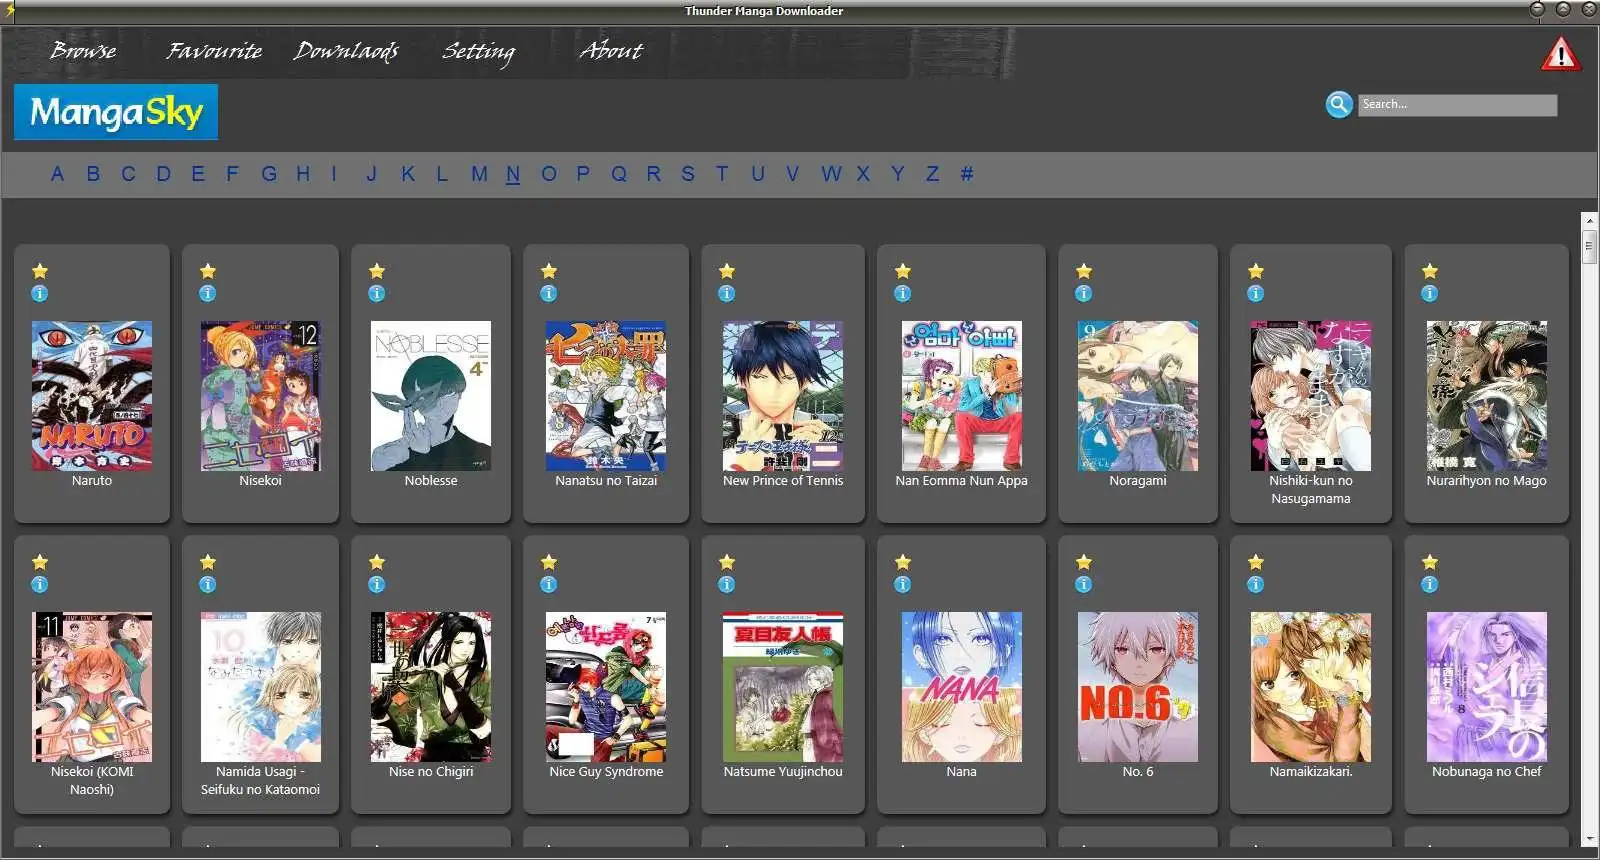The height and width of the screenshot is (860, 1600).
Task: Click the scrollbar up arrow
Action: (x=1589, y=220)
